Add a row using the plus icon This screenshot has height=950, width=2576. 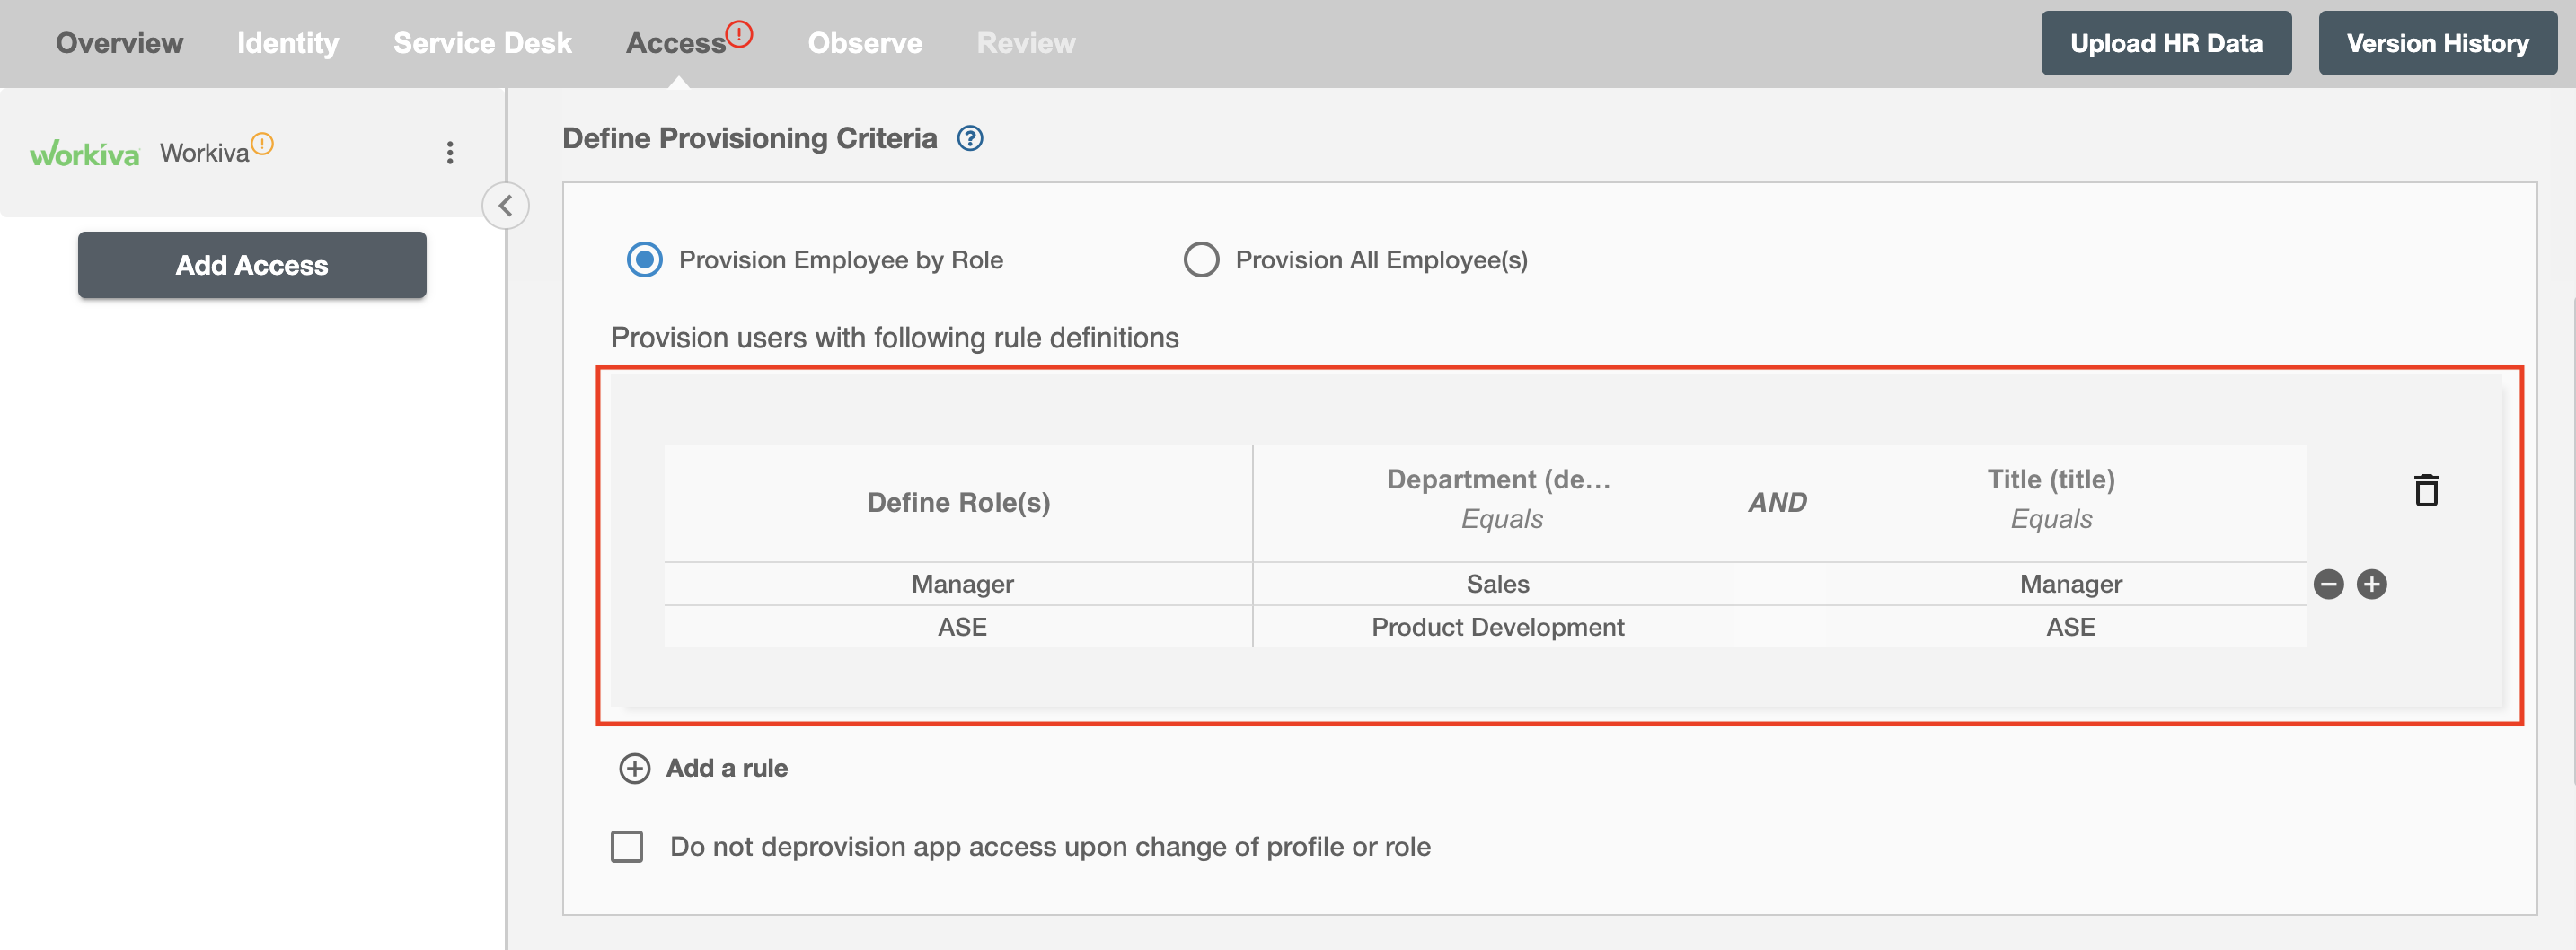tap(2371, 584)
